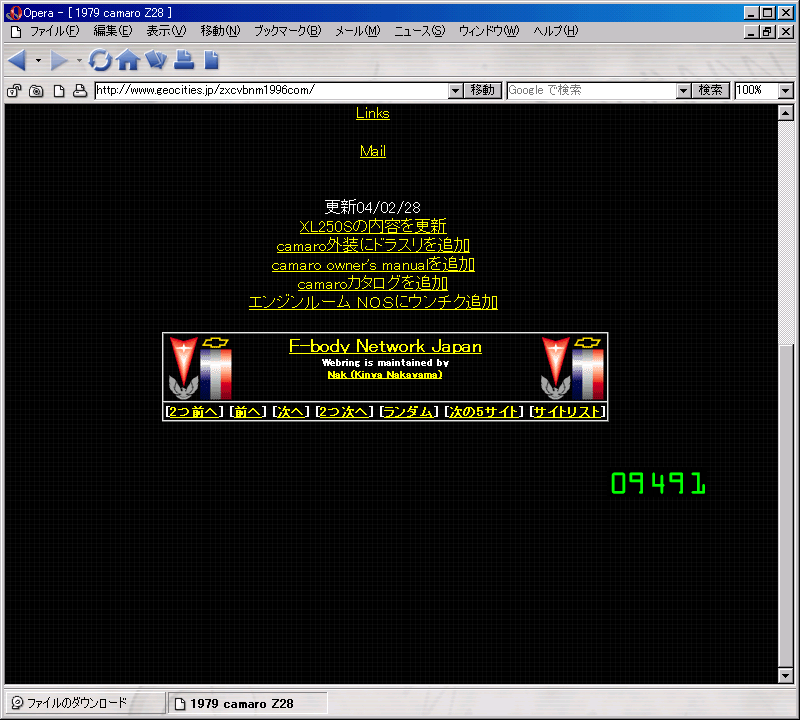The image size is (800, 720).
Task: Open the F-body Network Japan link
Action: click(x=385, y=346)
